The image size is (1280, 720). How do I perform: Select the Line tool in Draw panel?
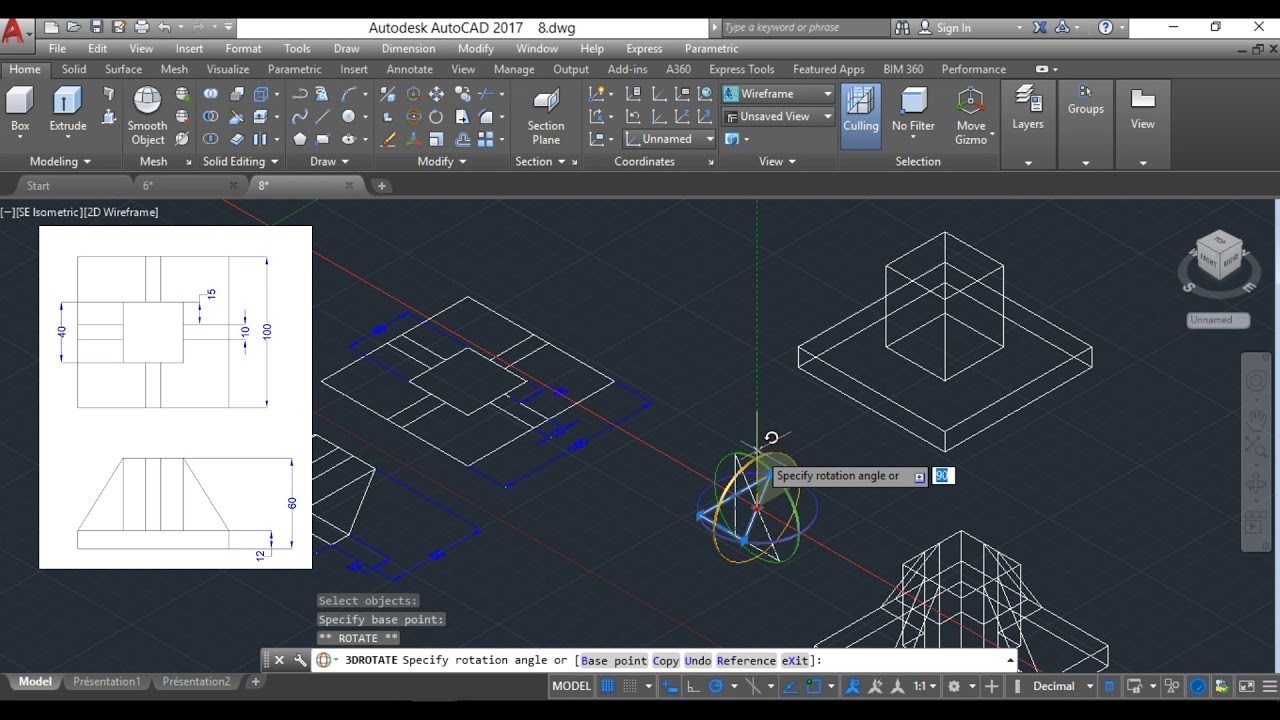(323, 117)
